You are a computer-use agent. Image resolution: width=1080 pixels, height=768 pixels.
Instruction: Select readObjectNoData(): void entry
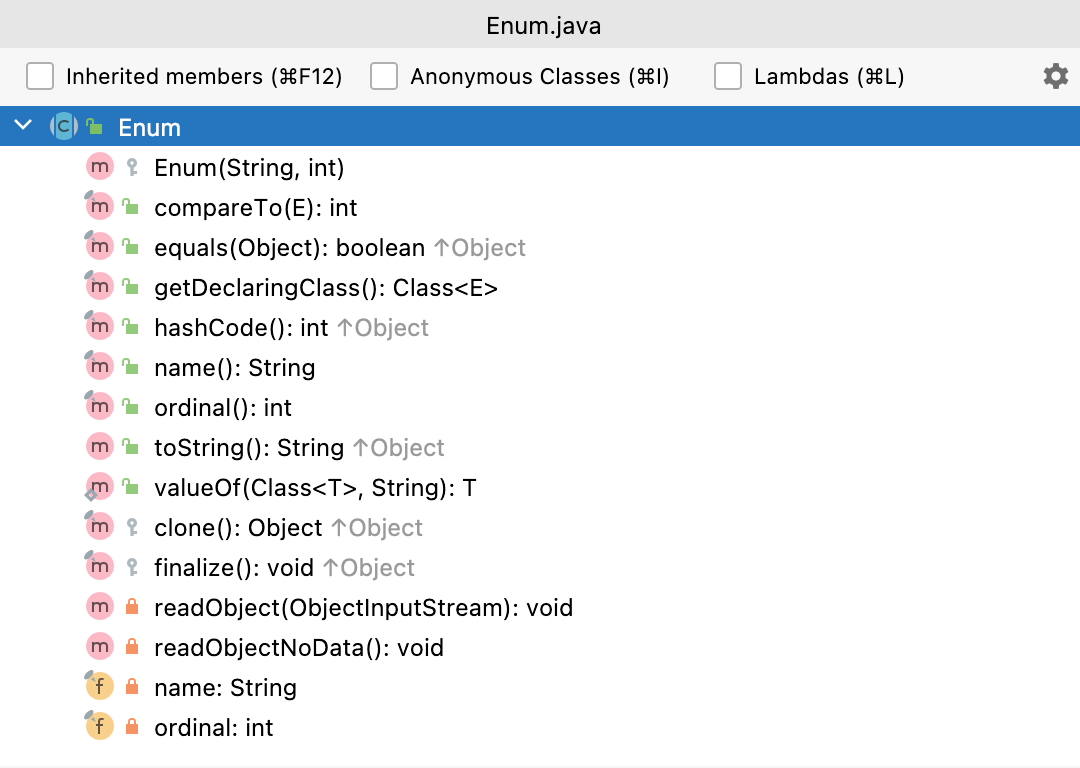coord(299,648)
